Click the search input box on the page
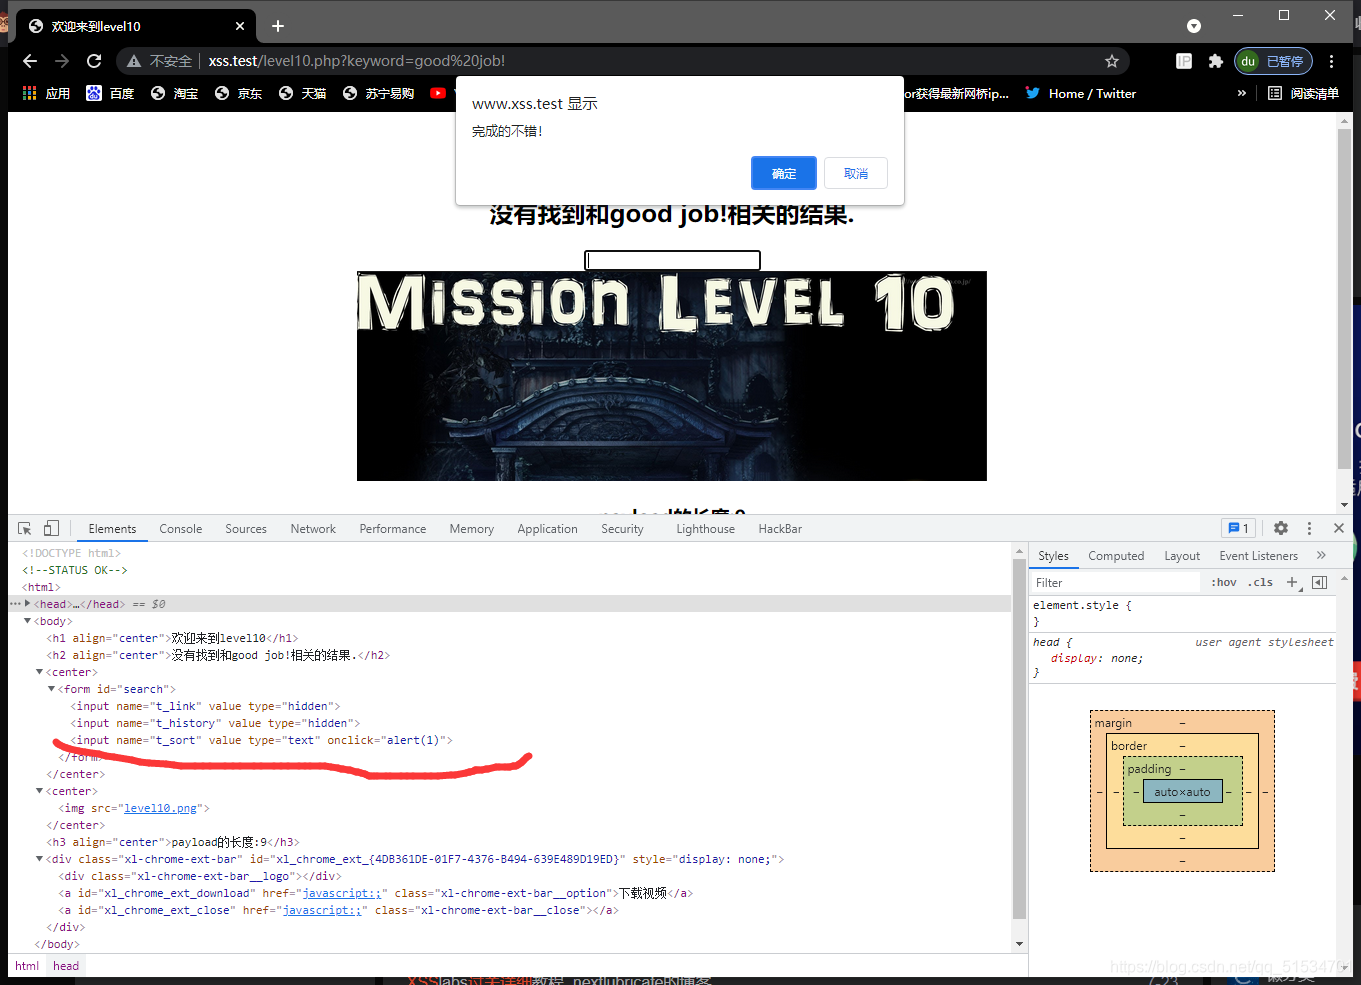 click(672, 260)
